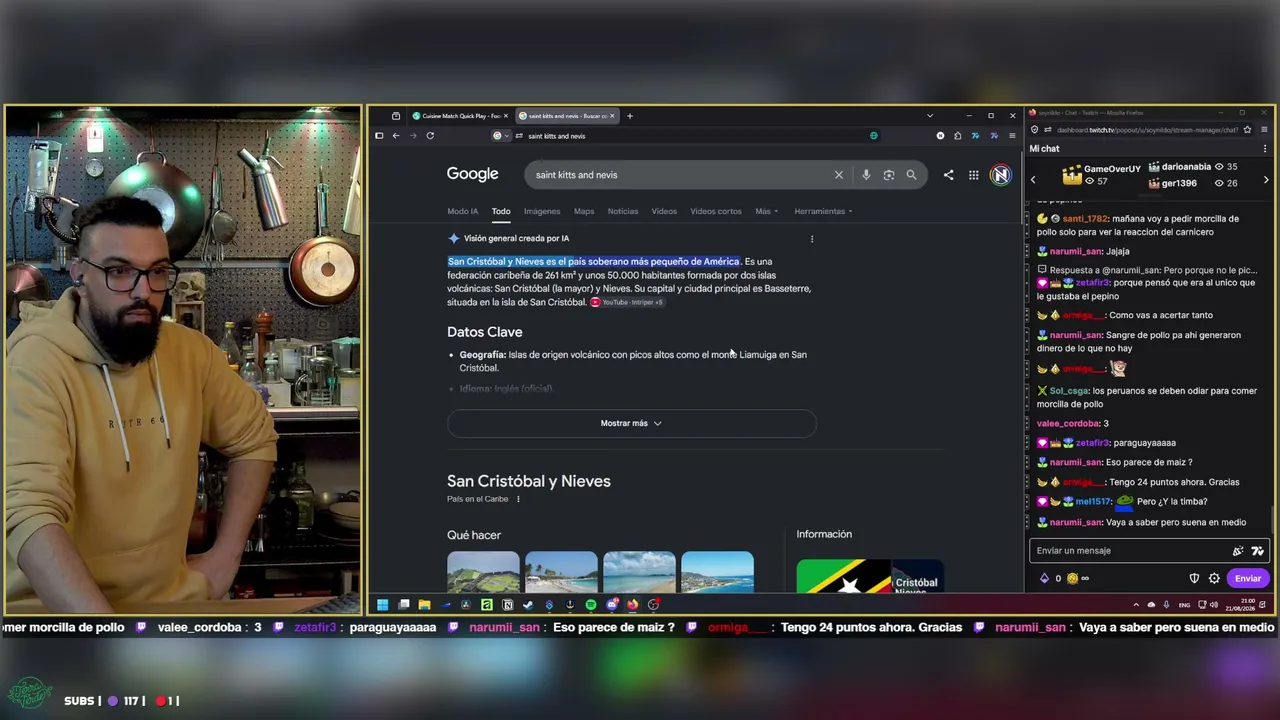
Task: Close the saint kitts and nevis tab
Action: pos(612,116)
